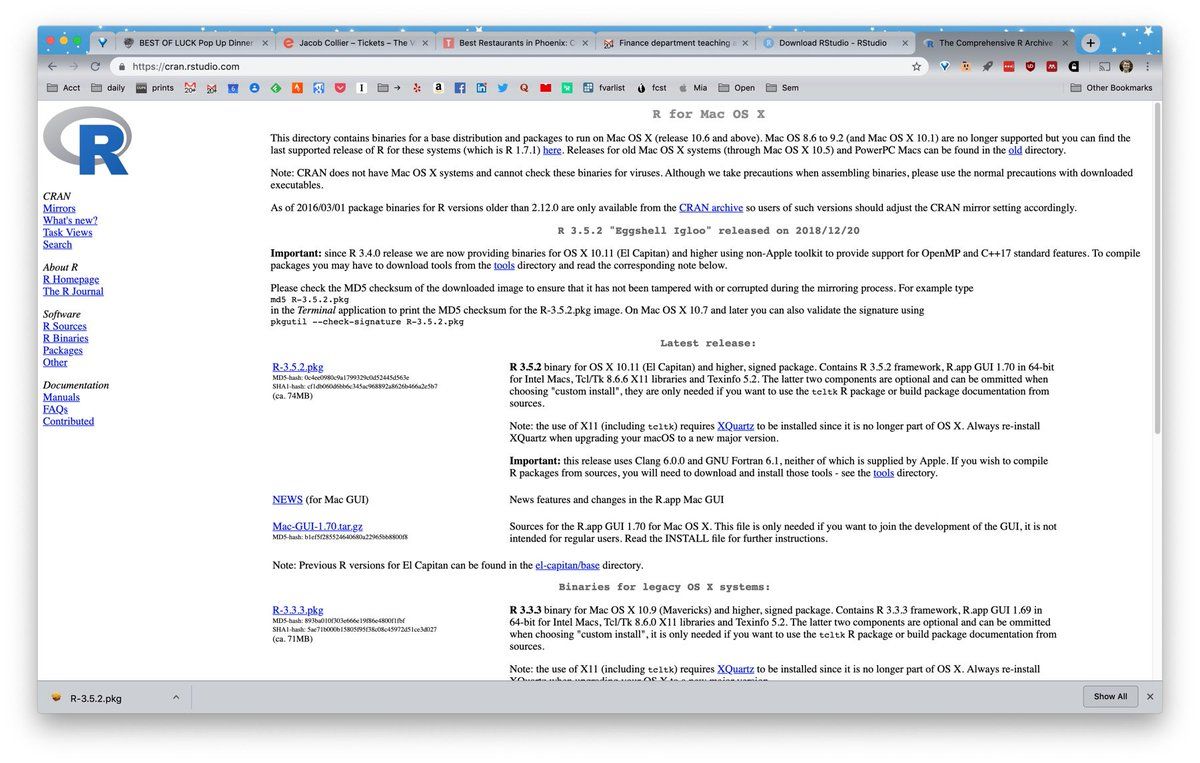Download the R-3.5.2.pkg link
Screen dimensions: 1200x763
[x=297, y=367]
